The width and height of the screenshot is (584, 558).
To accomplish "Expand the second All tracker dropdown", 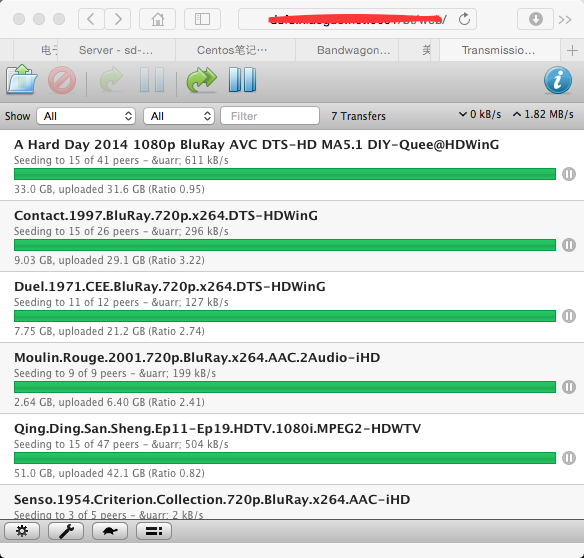I will (179, 116).
